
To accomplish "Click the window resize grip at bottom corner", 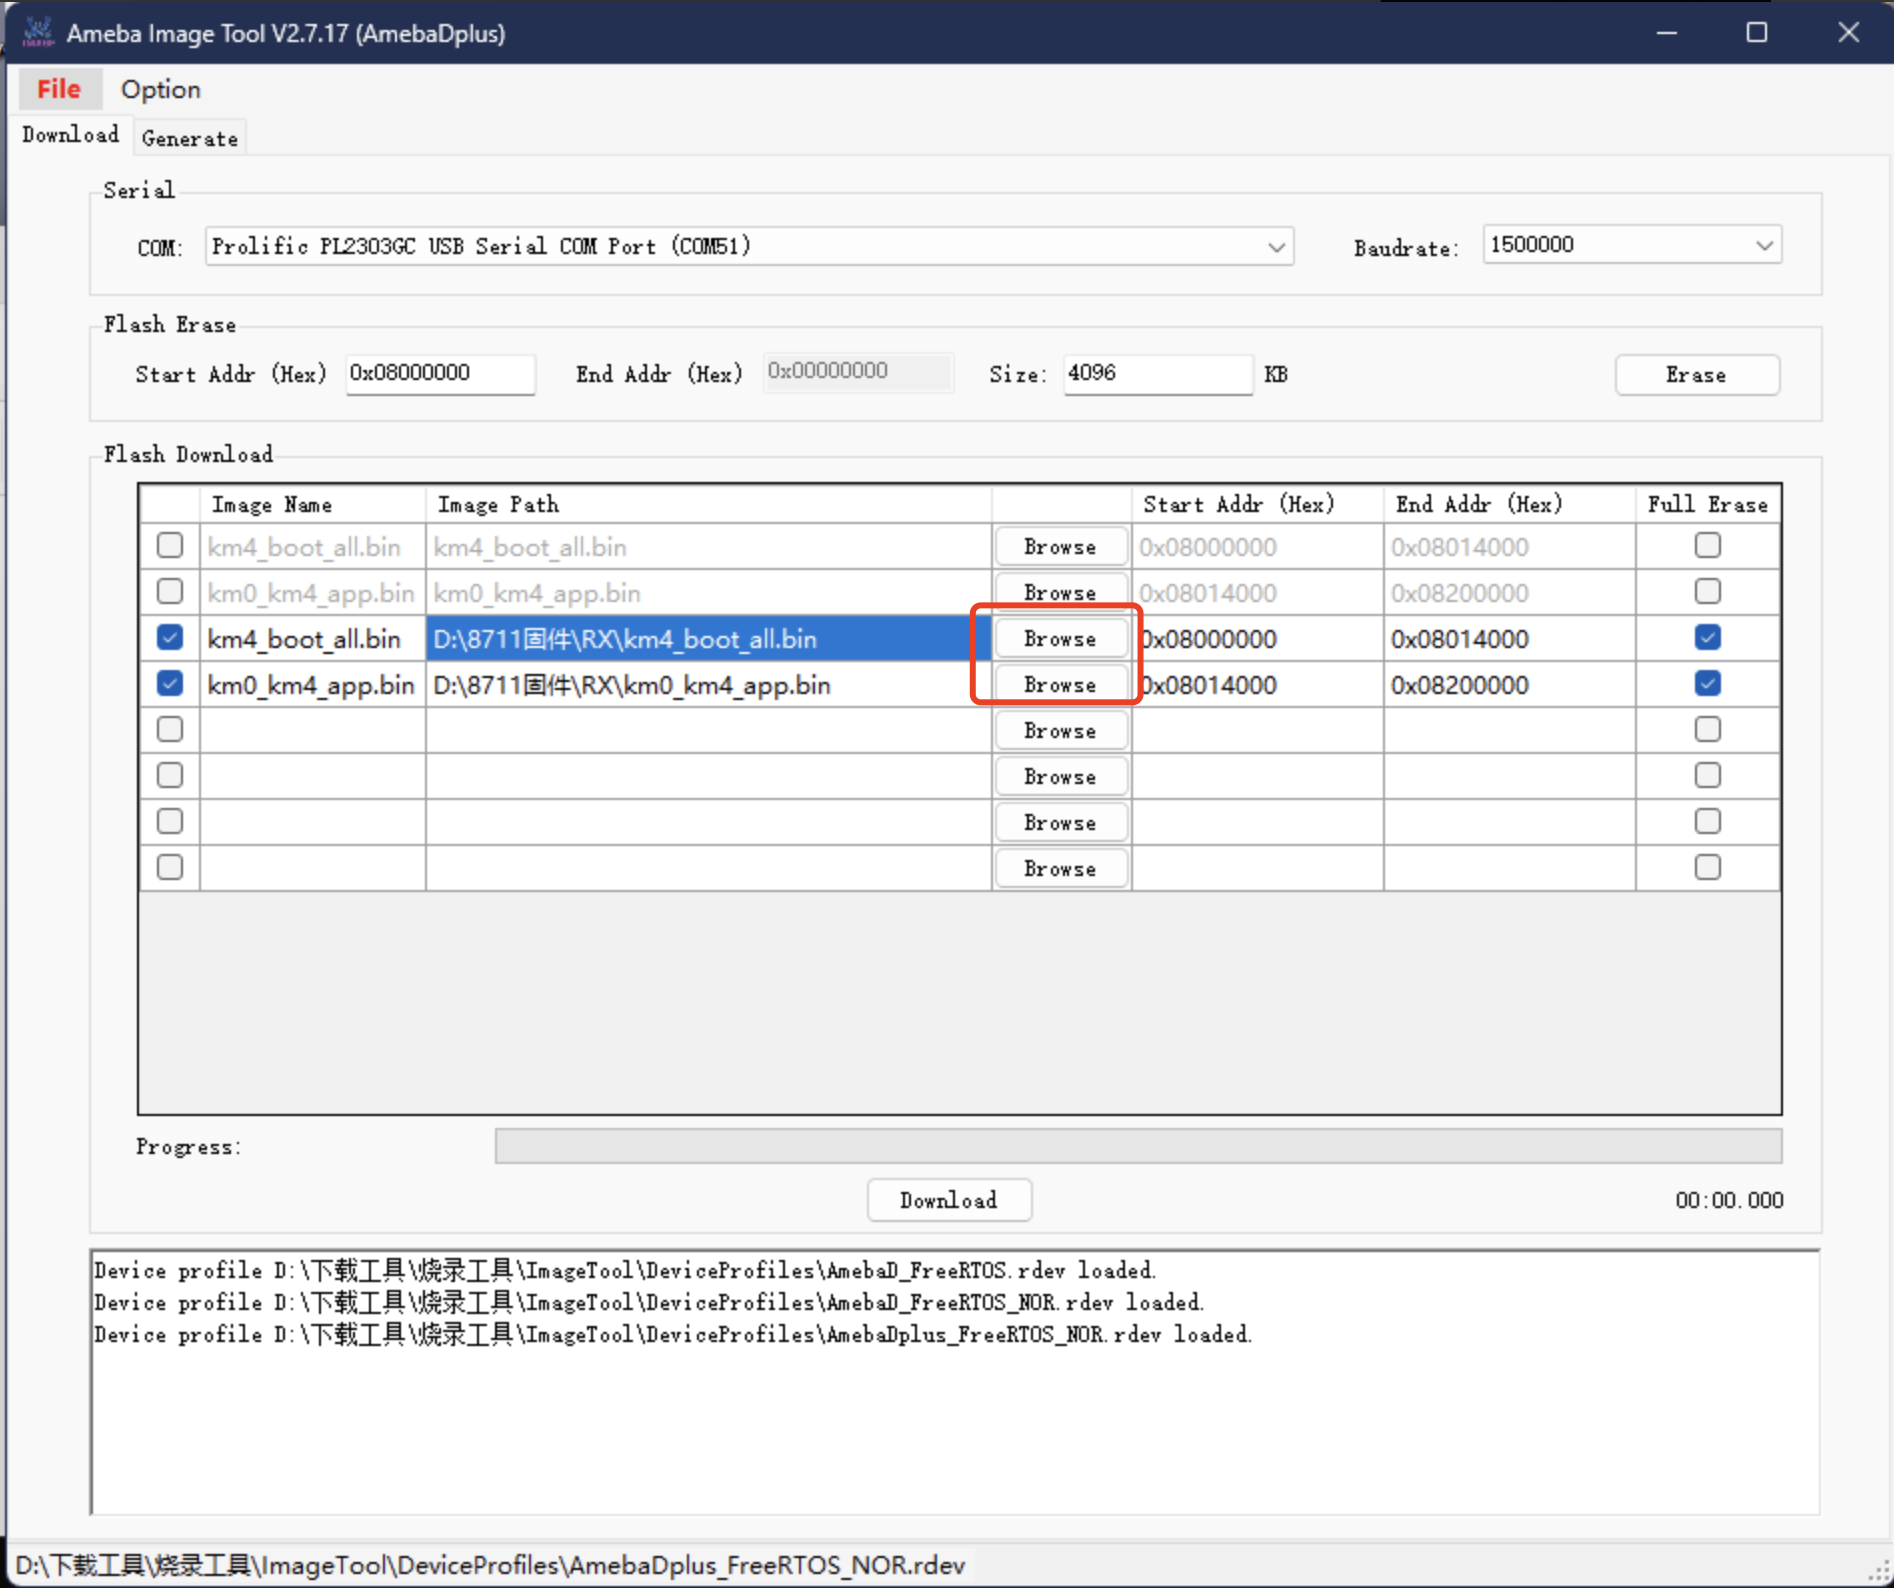I will coord(1879,1573).
